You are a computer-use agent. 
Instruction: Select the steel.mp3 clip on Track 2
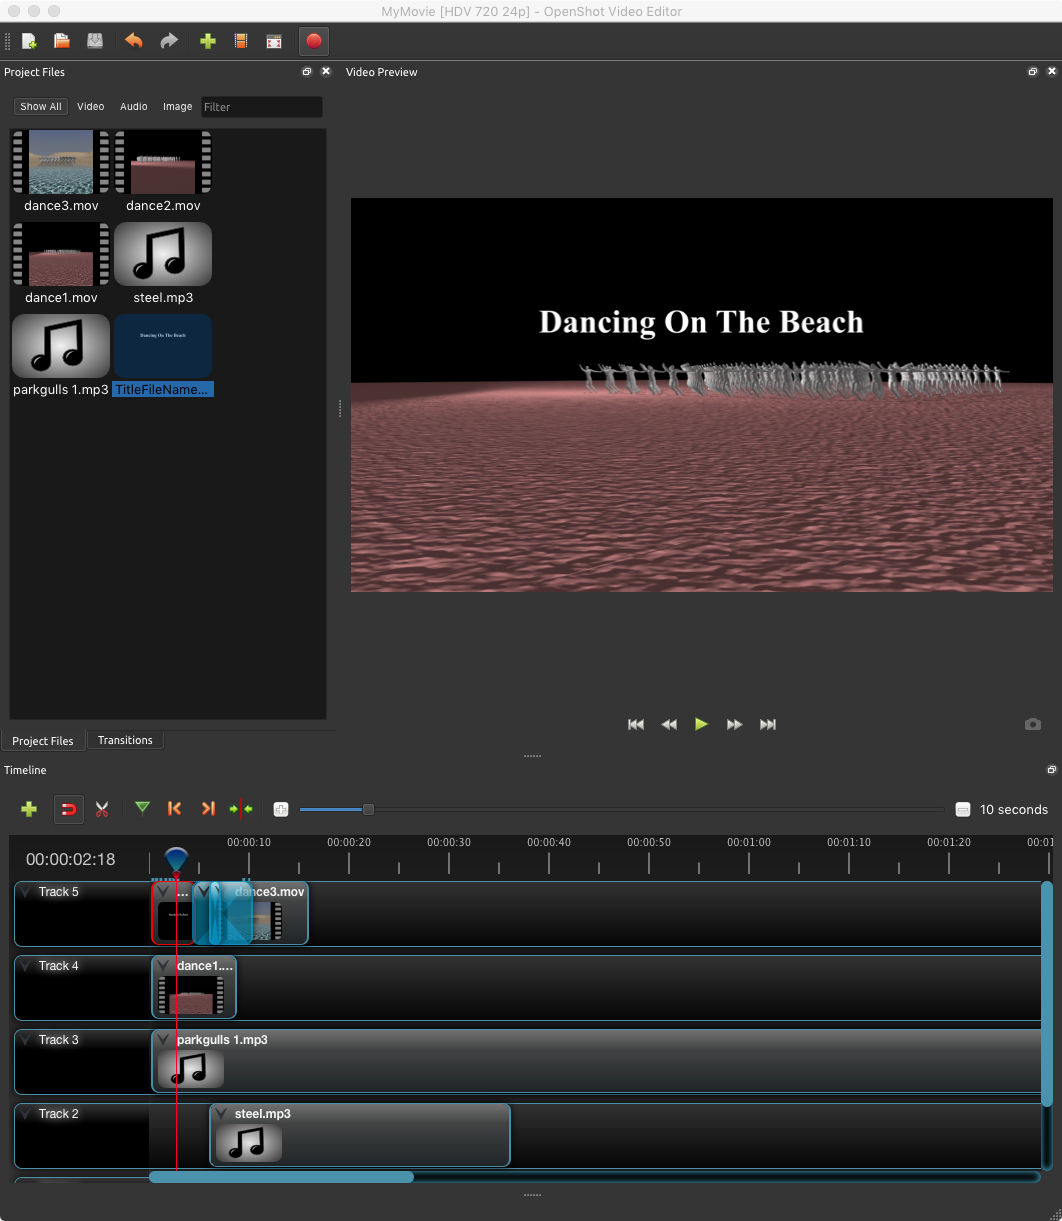360,1135
